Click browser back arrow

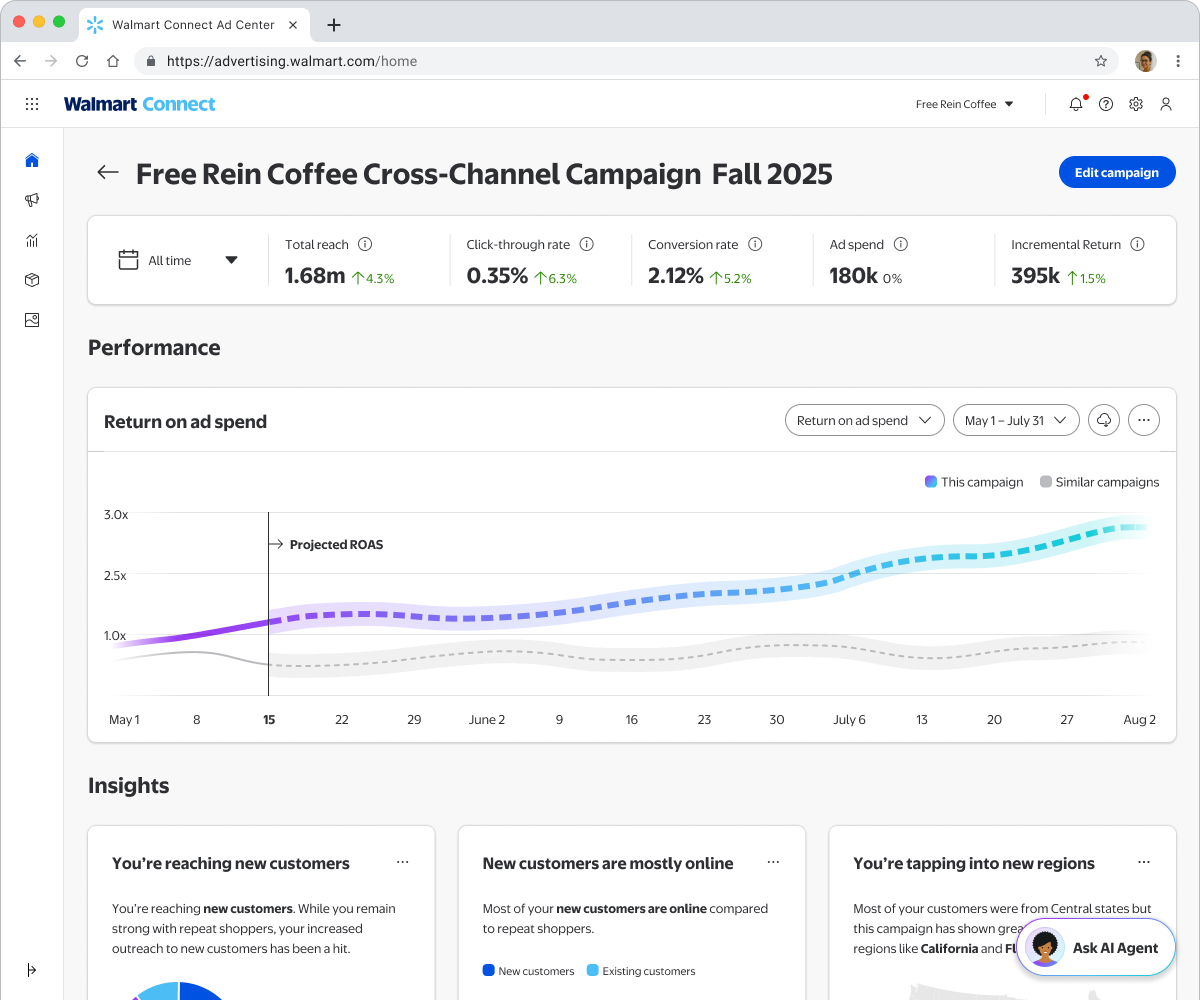pyautogui.click(x=20, y=61)
